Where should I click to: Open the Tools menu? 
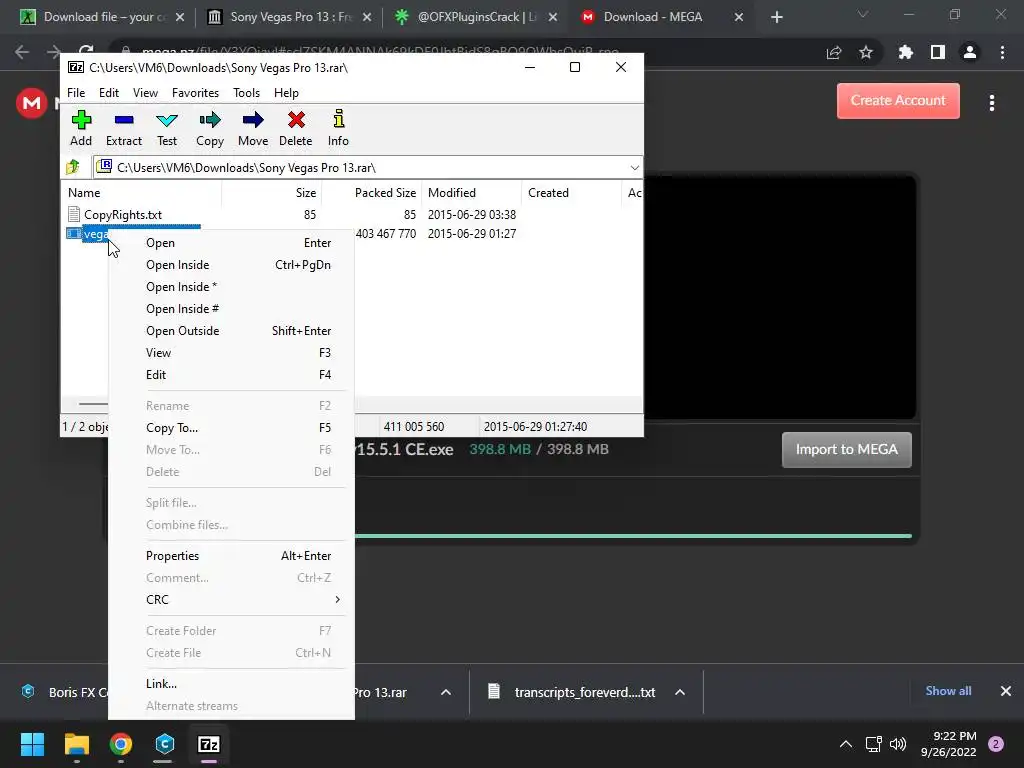(x=246, y=93)
